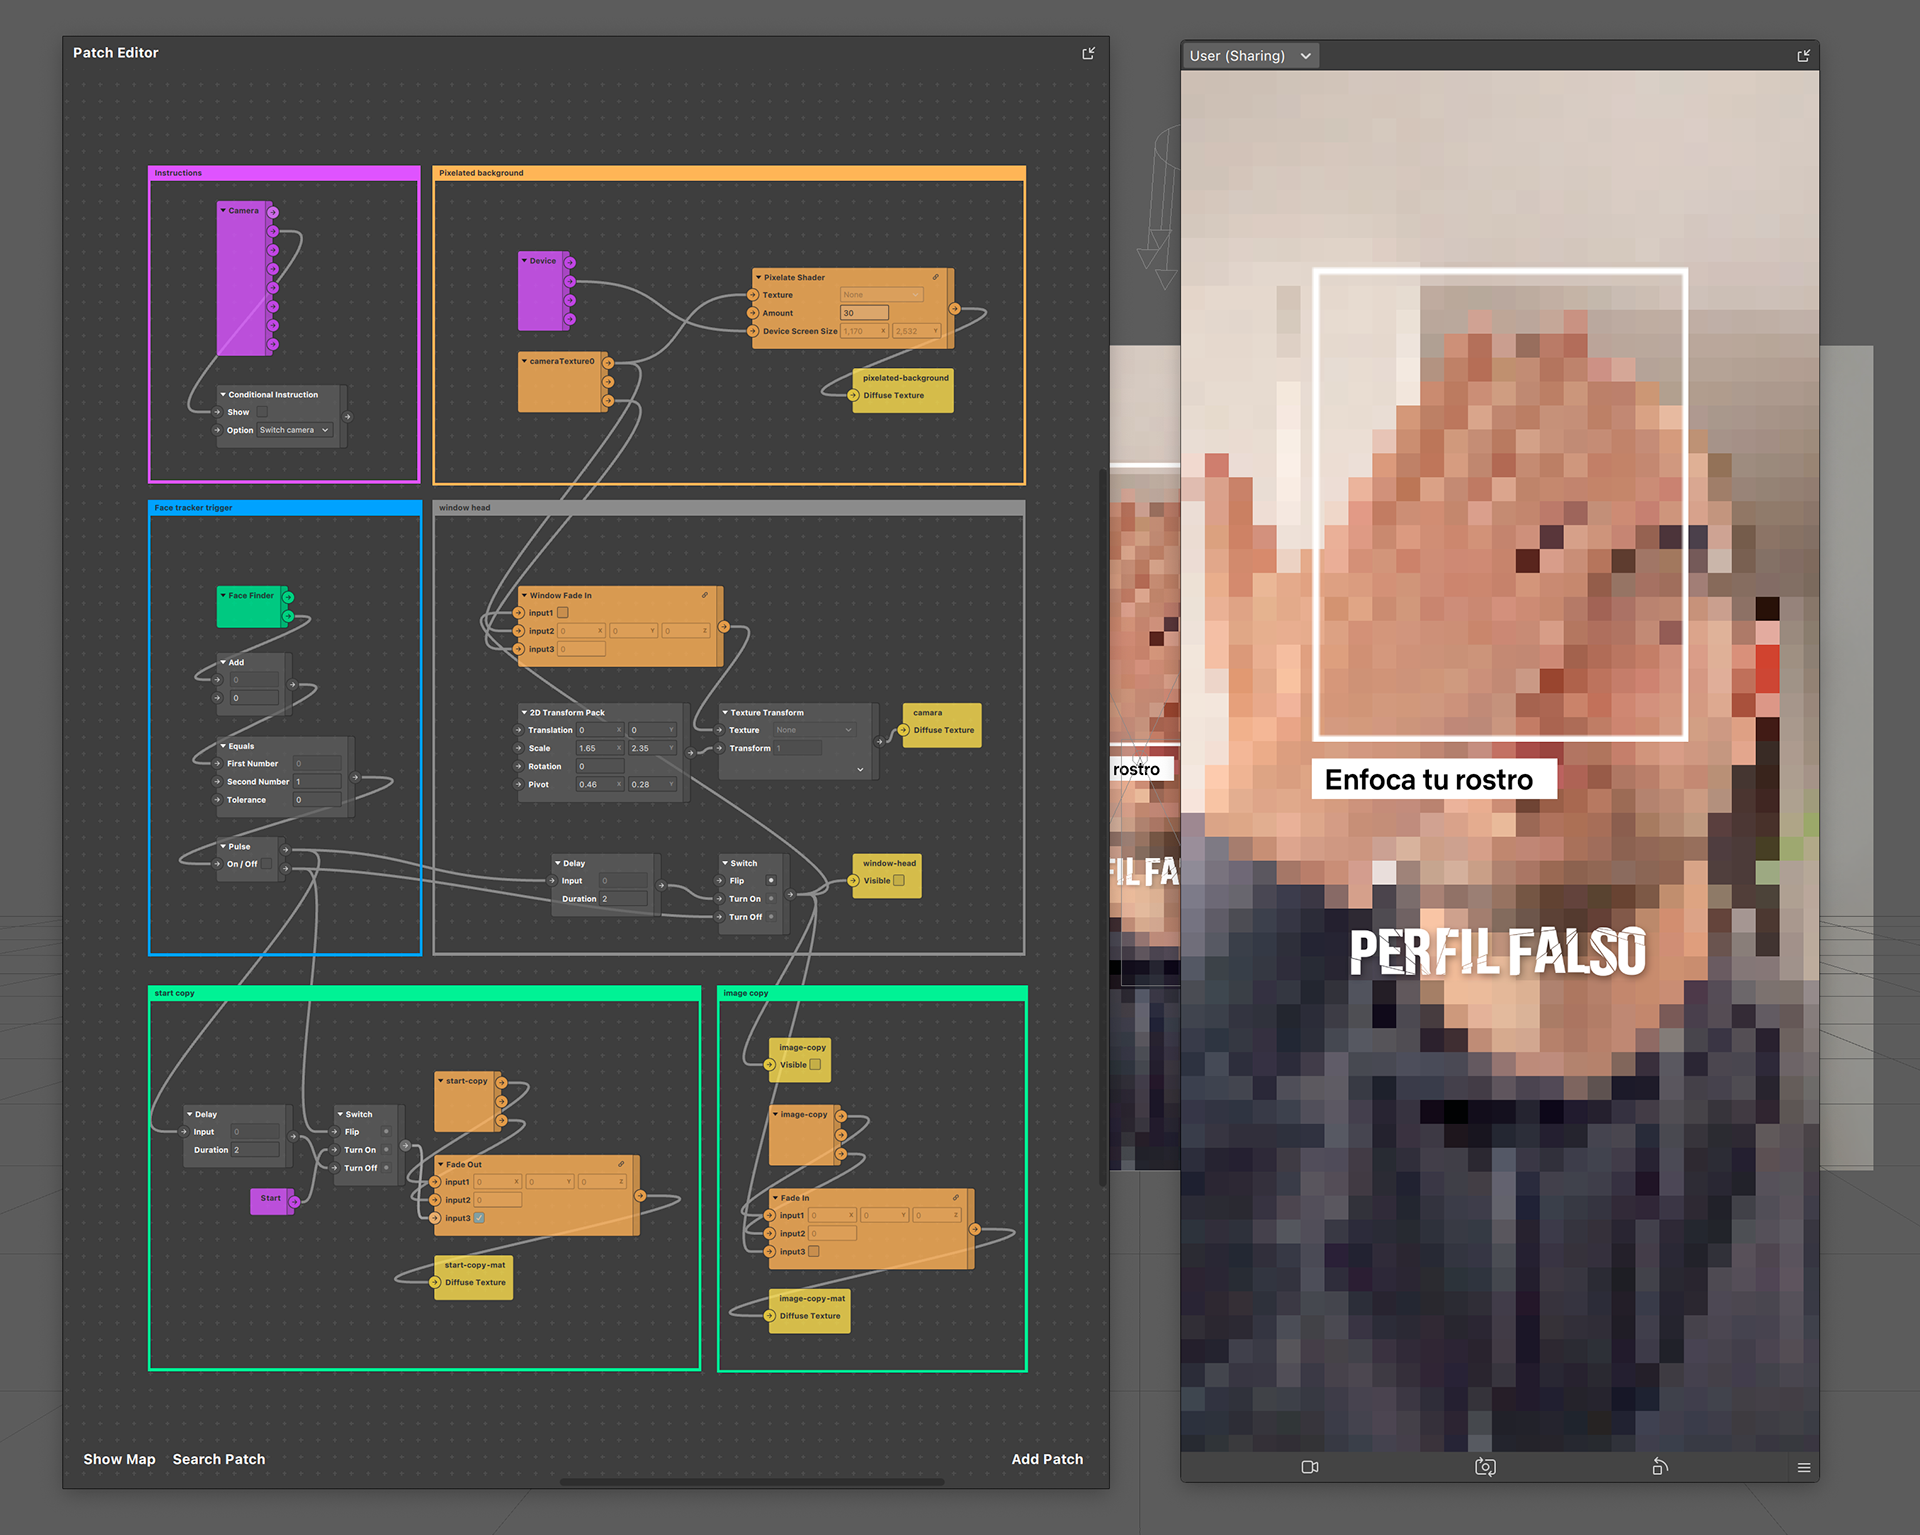Image resolution: width=1920 pixels, height=1535 pixels.
Task: Click the switch camera icon in simulator
Action: (1485, 1467)
